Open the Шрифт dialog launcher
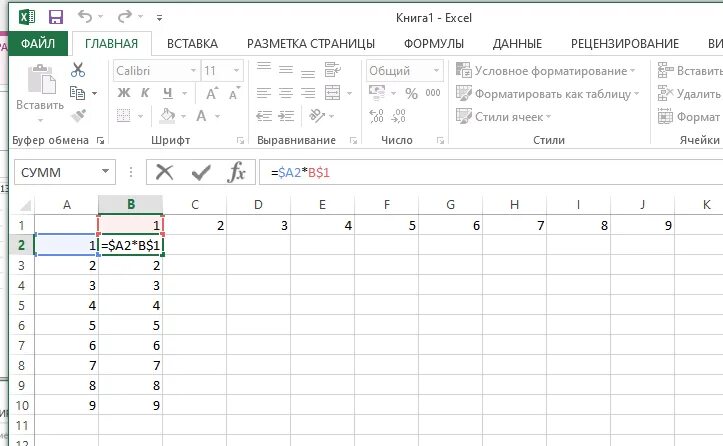The image size is (723, 446). click(x=240, y=141)
